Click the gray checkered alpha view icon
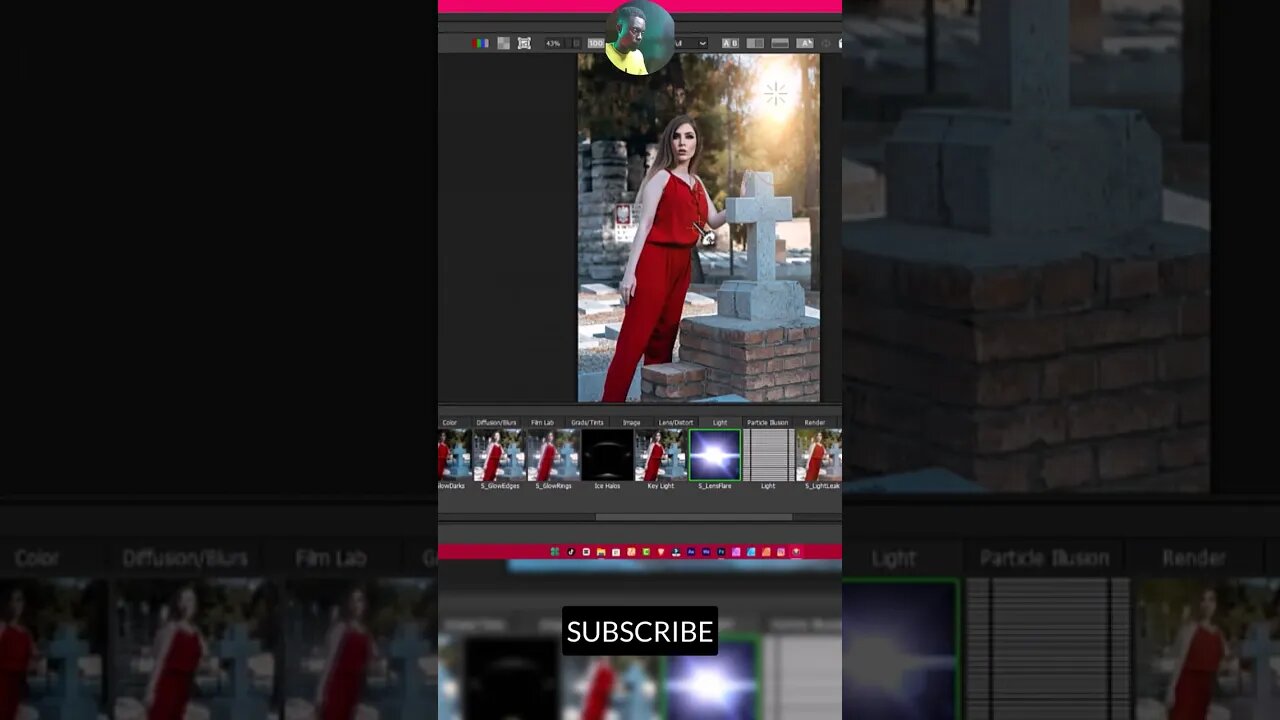 503,43
